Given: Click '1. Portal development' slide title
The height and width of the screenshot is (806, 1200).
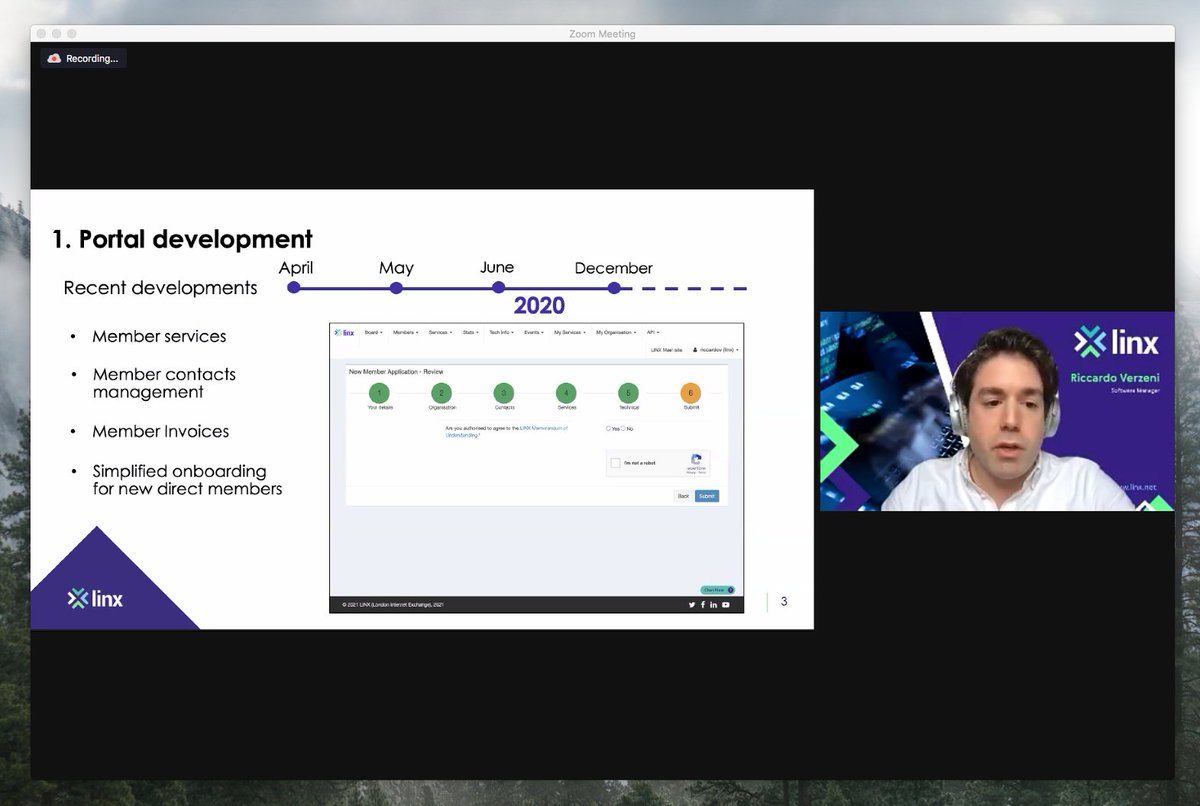Looking at the screenshot, I should (x=182, y=239).
